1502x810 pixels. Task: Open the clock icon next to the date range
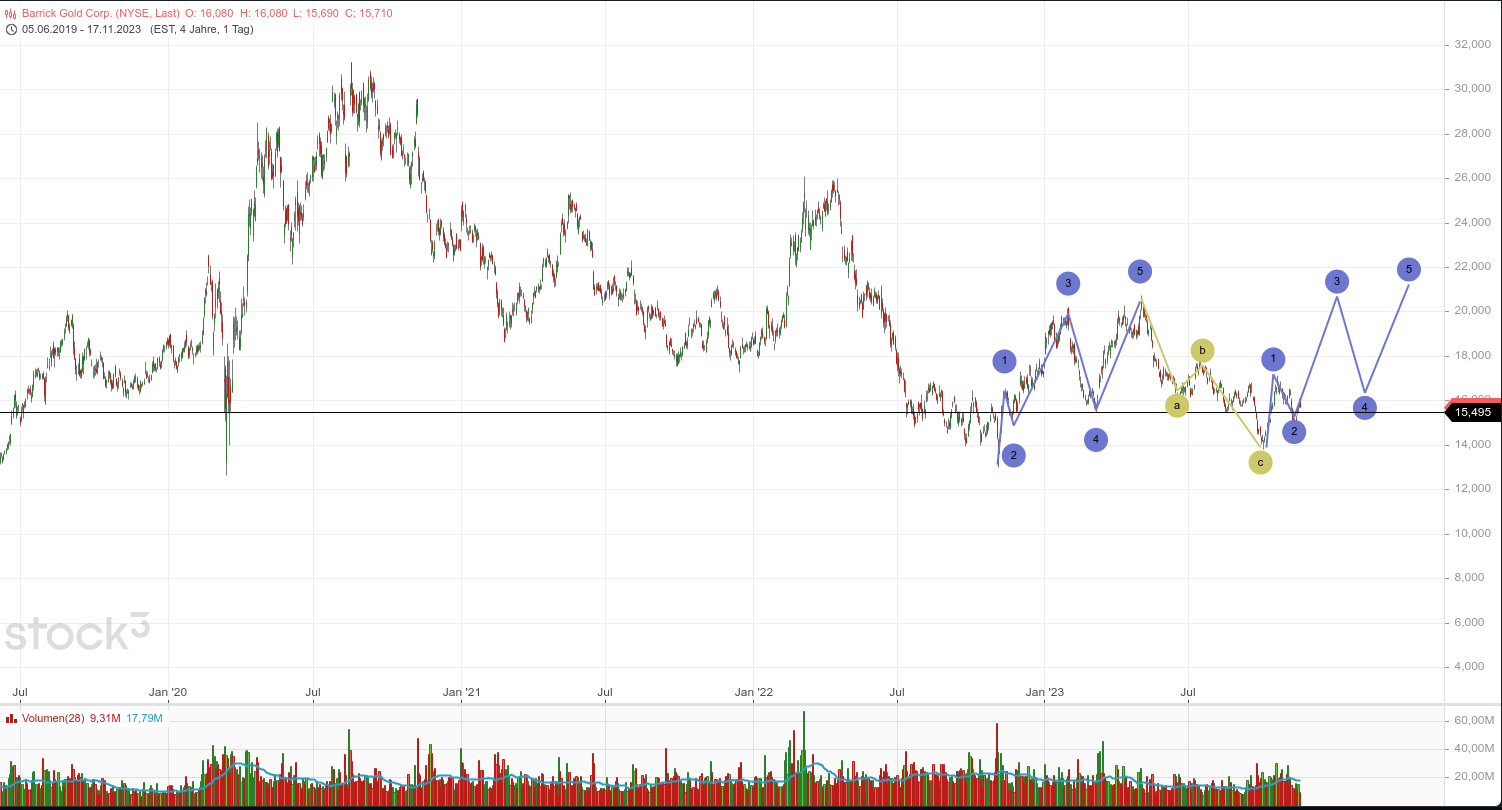tap(12, 29)
